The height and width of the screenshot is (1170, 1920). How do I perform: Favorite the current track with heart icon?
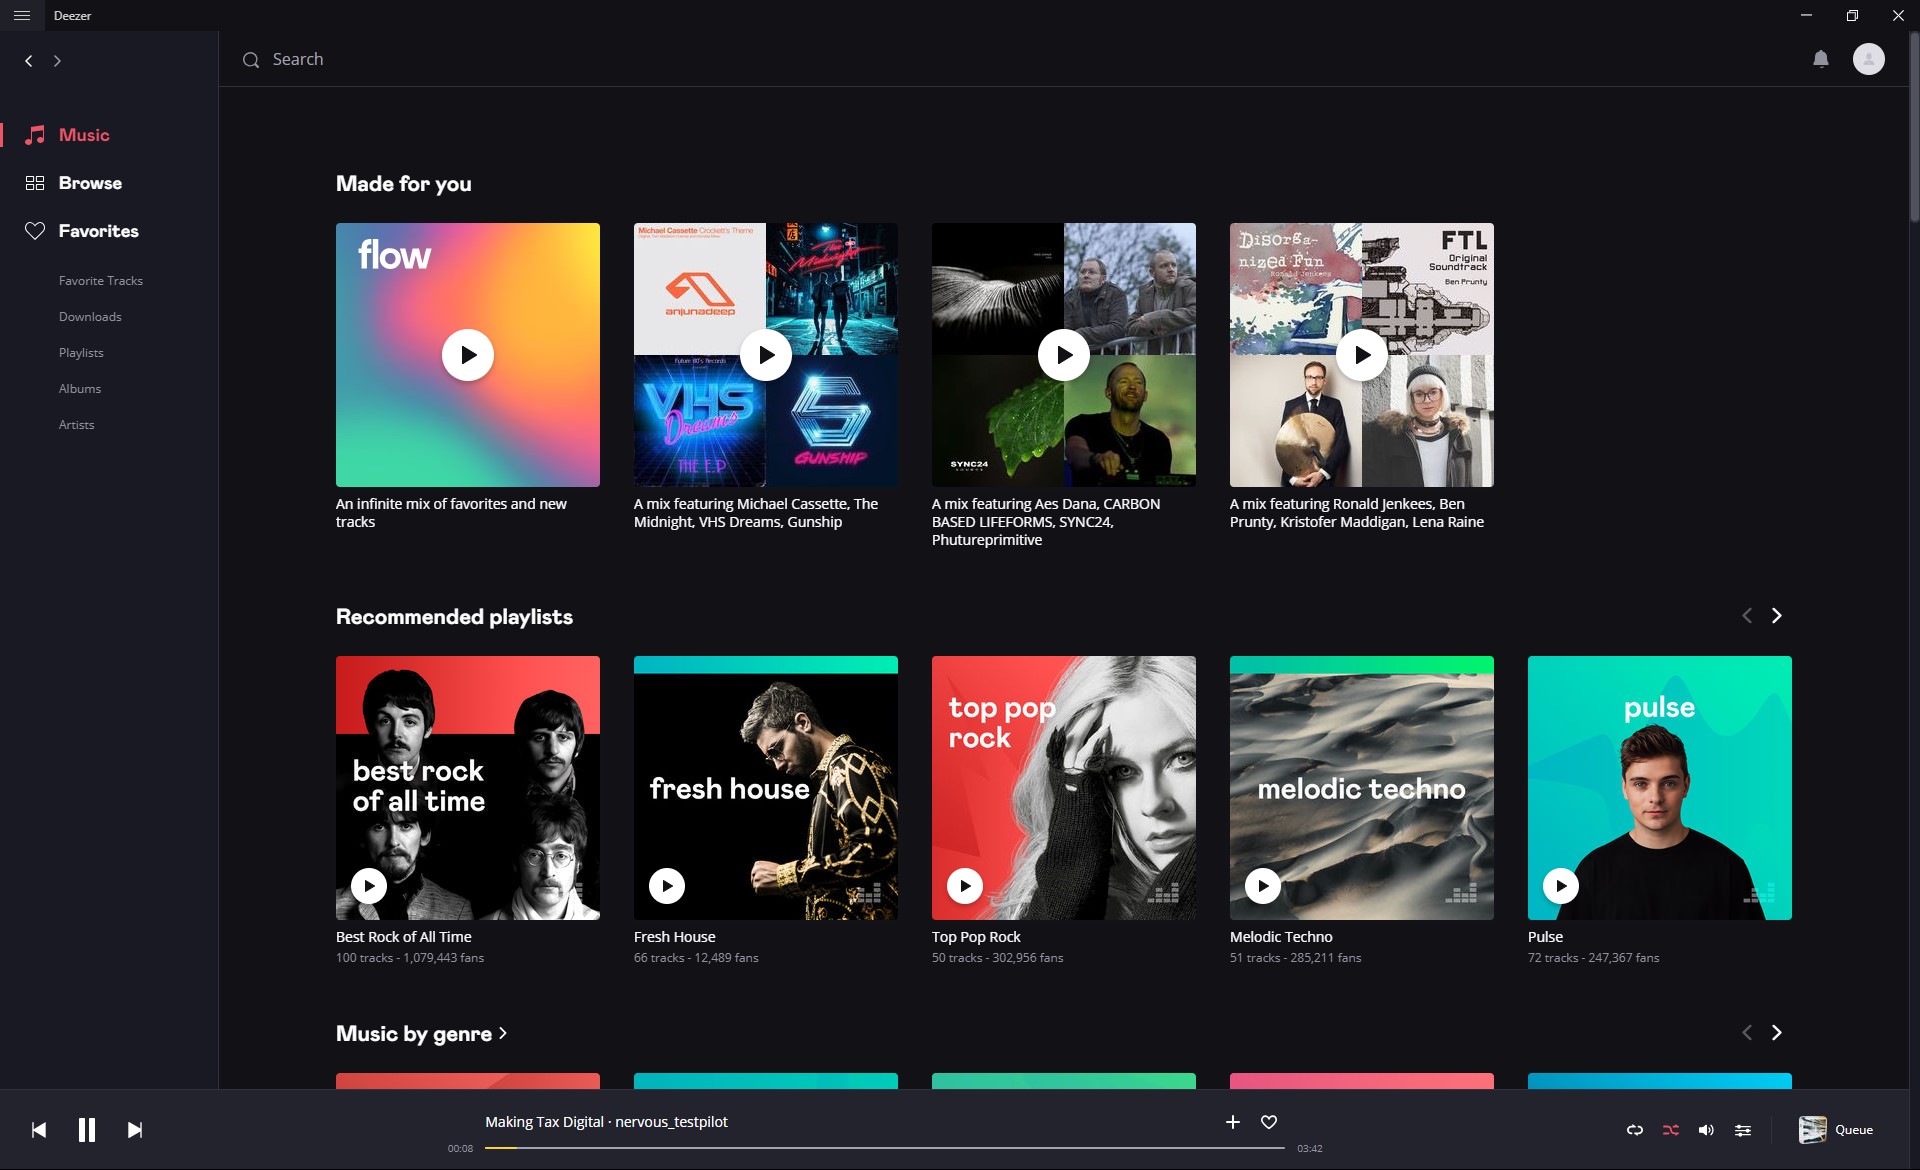point(1269,1122)
